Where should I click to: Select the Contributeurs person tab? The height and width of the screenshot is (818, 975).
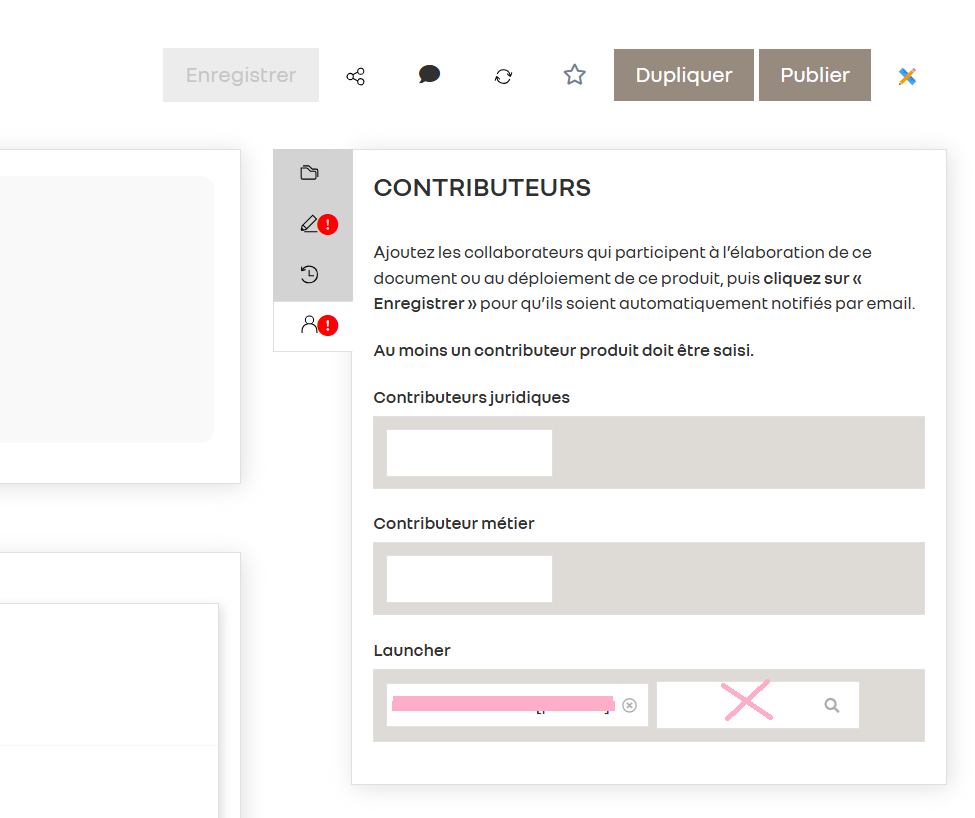click(309, 324)
